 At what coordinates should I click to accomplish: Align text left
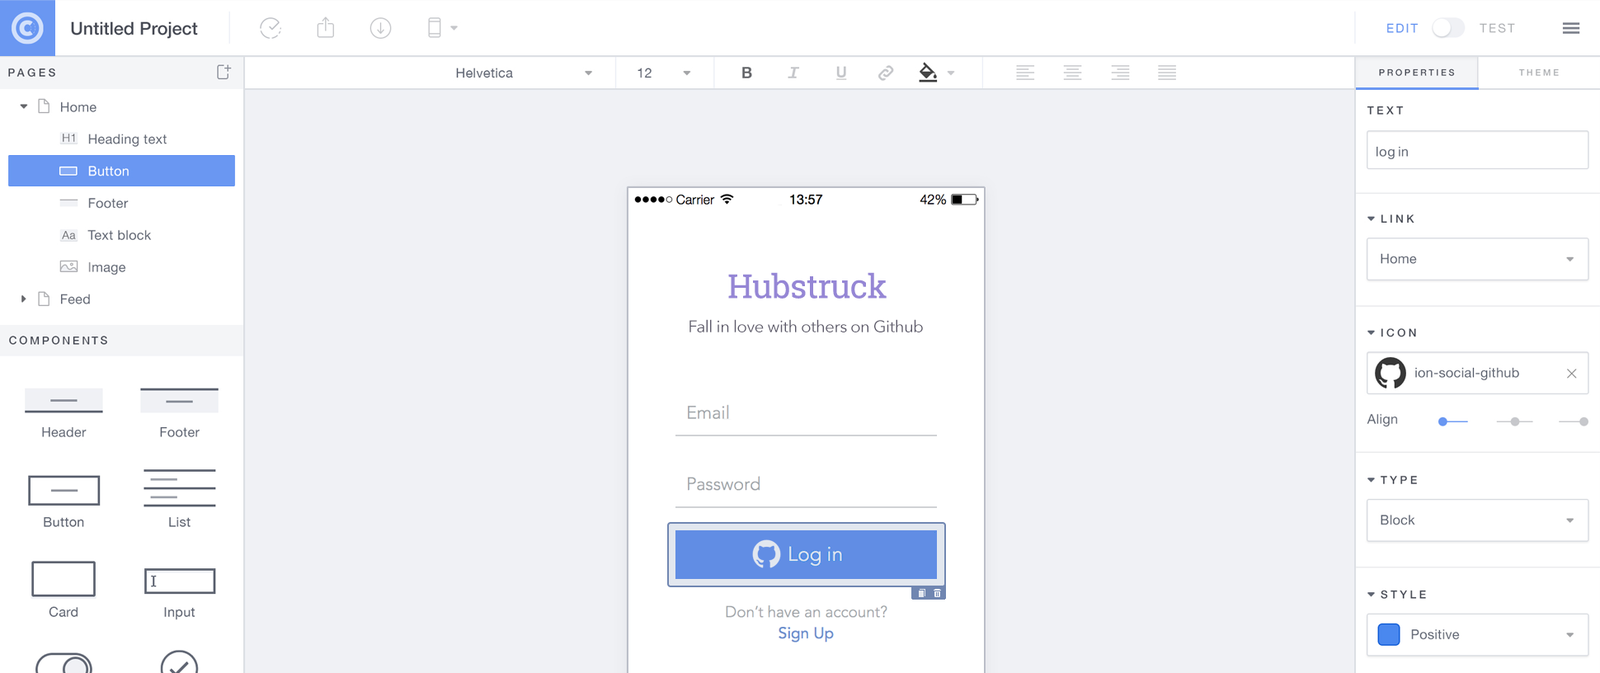tap(1025, 73)
